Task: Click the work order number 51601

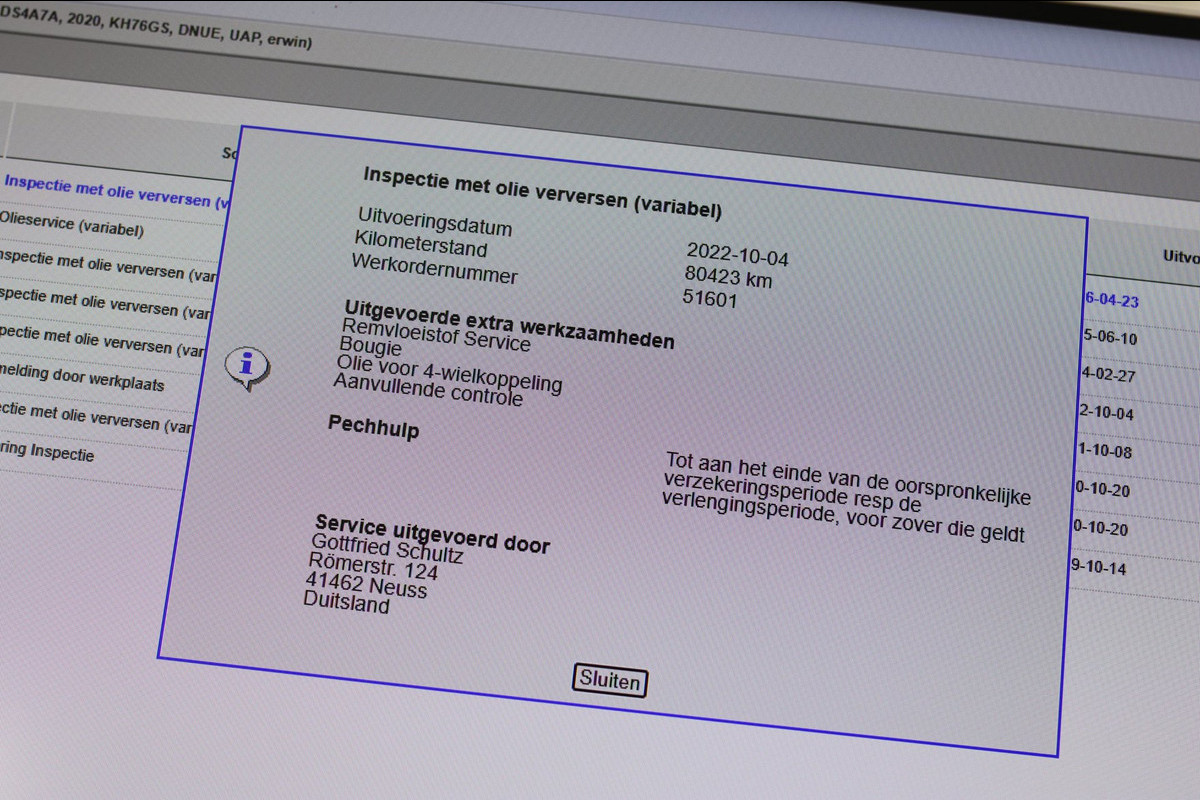Action: [709, 298]
